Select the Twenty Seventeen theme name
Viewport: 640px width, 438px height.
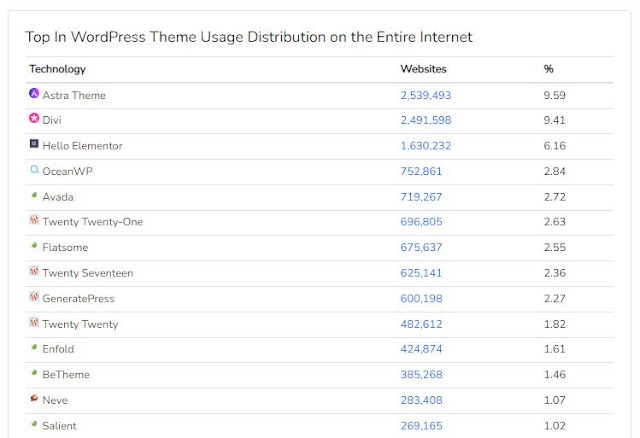pos(87,273)
